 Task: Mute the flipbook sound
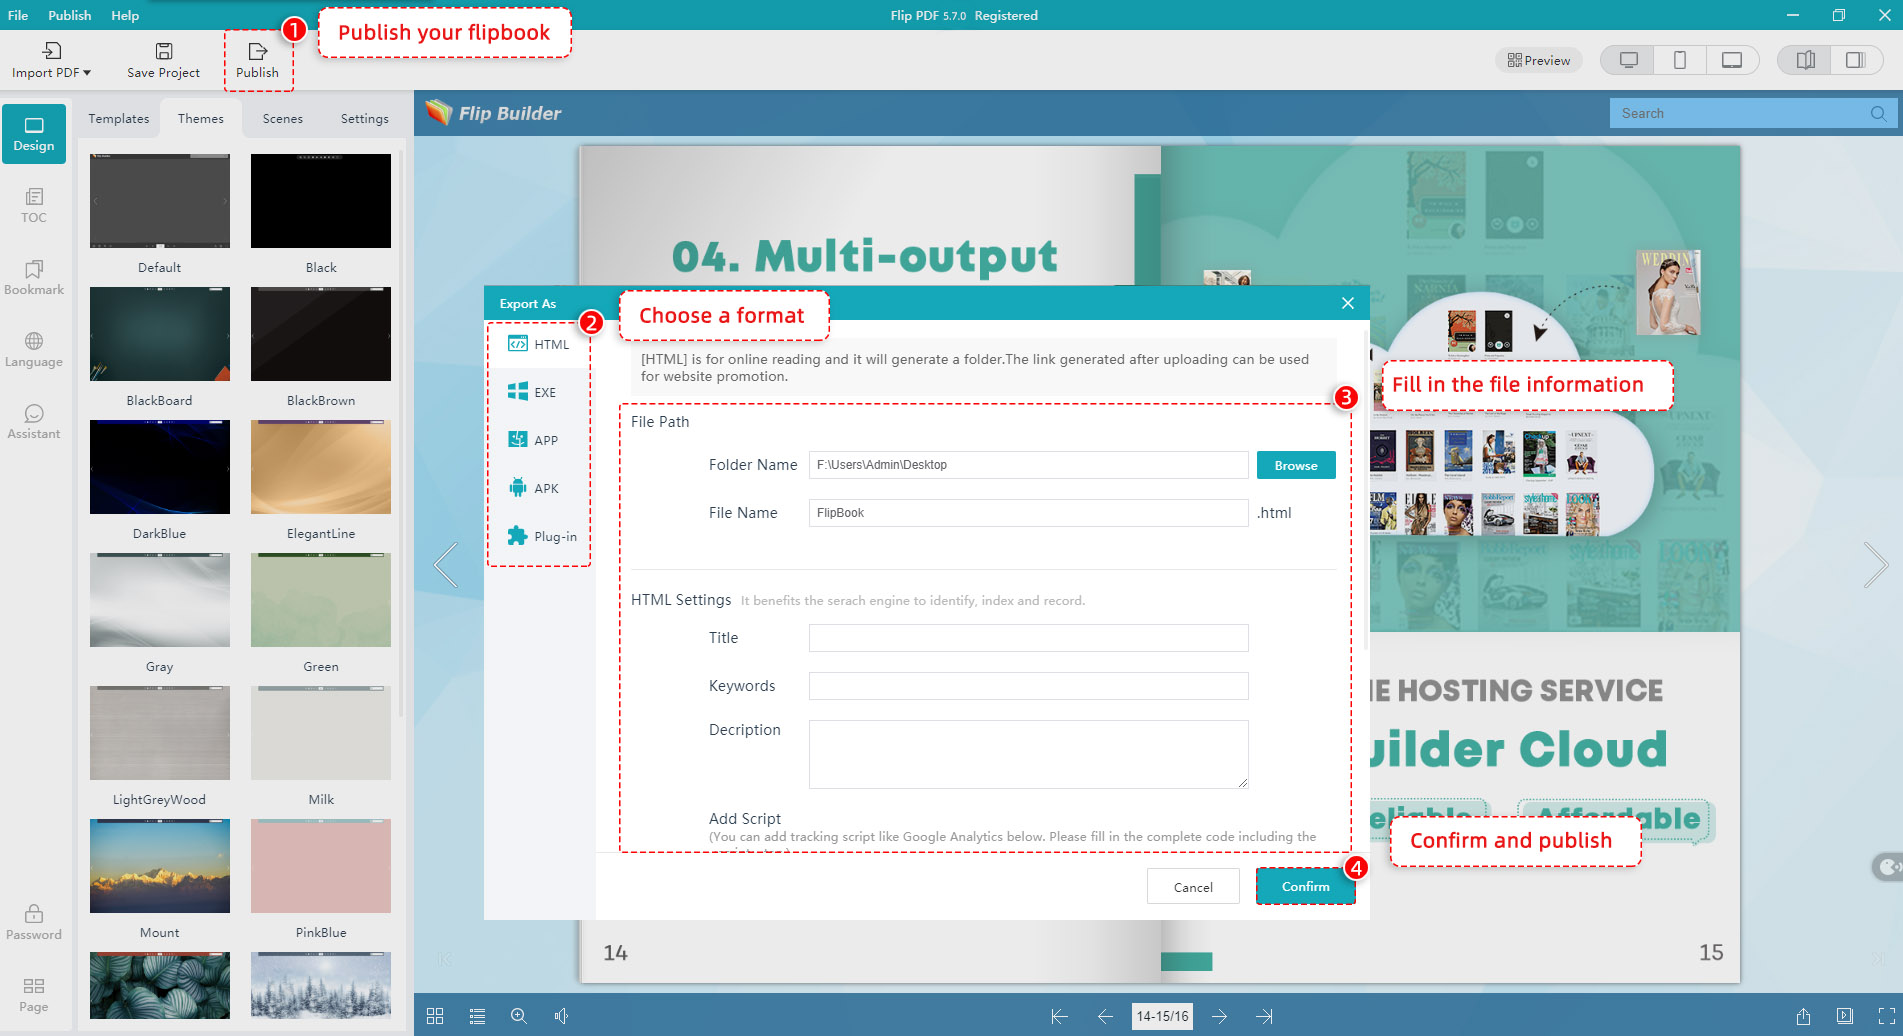coord(561,1016)
